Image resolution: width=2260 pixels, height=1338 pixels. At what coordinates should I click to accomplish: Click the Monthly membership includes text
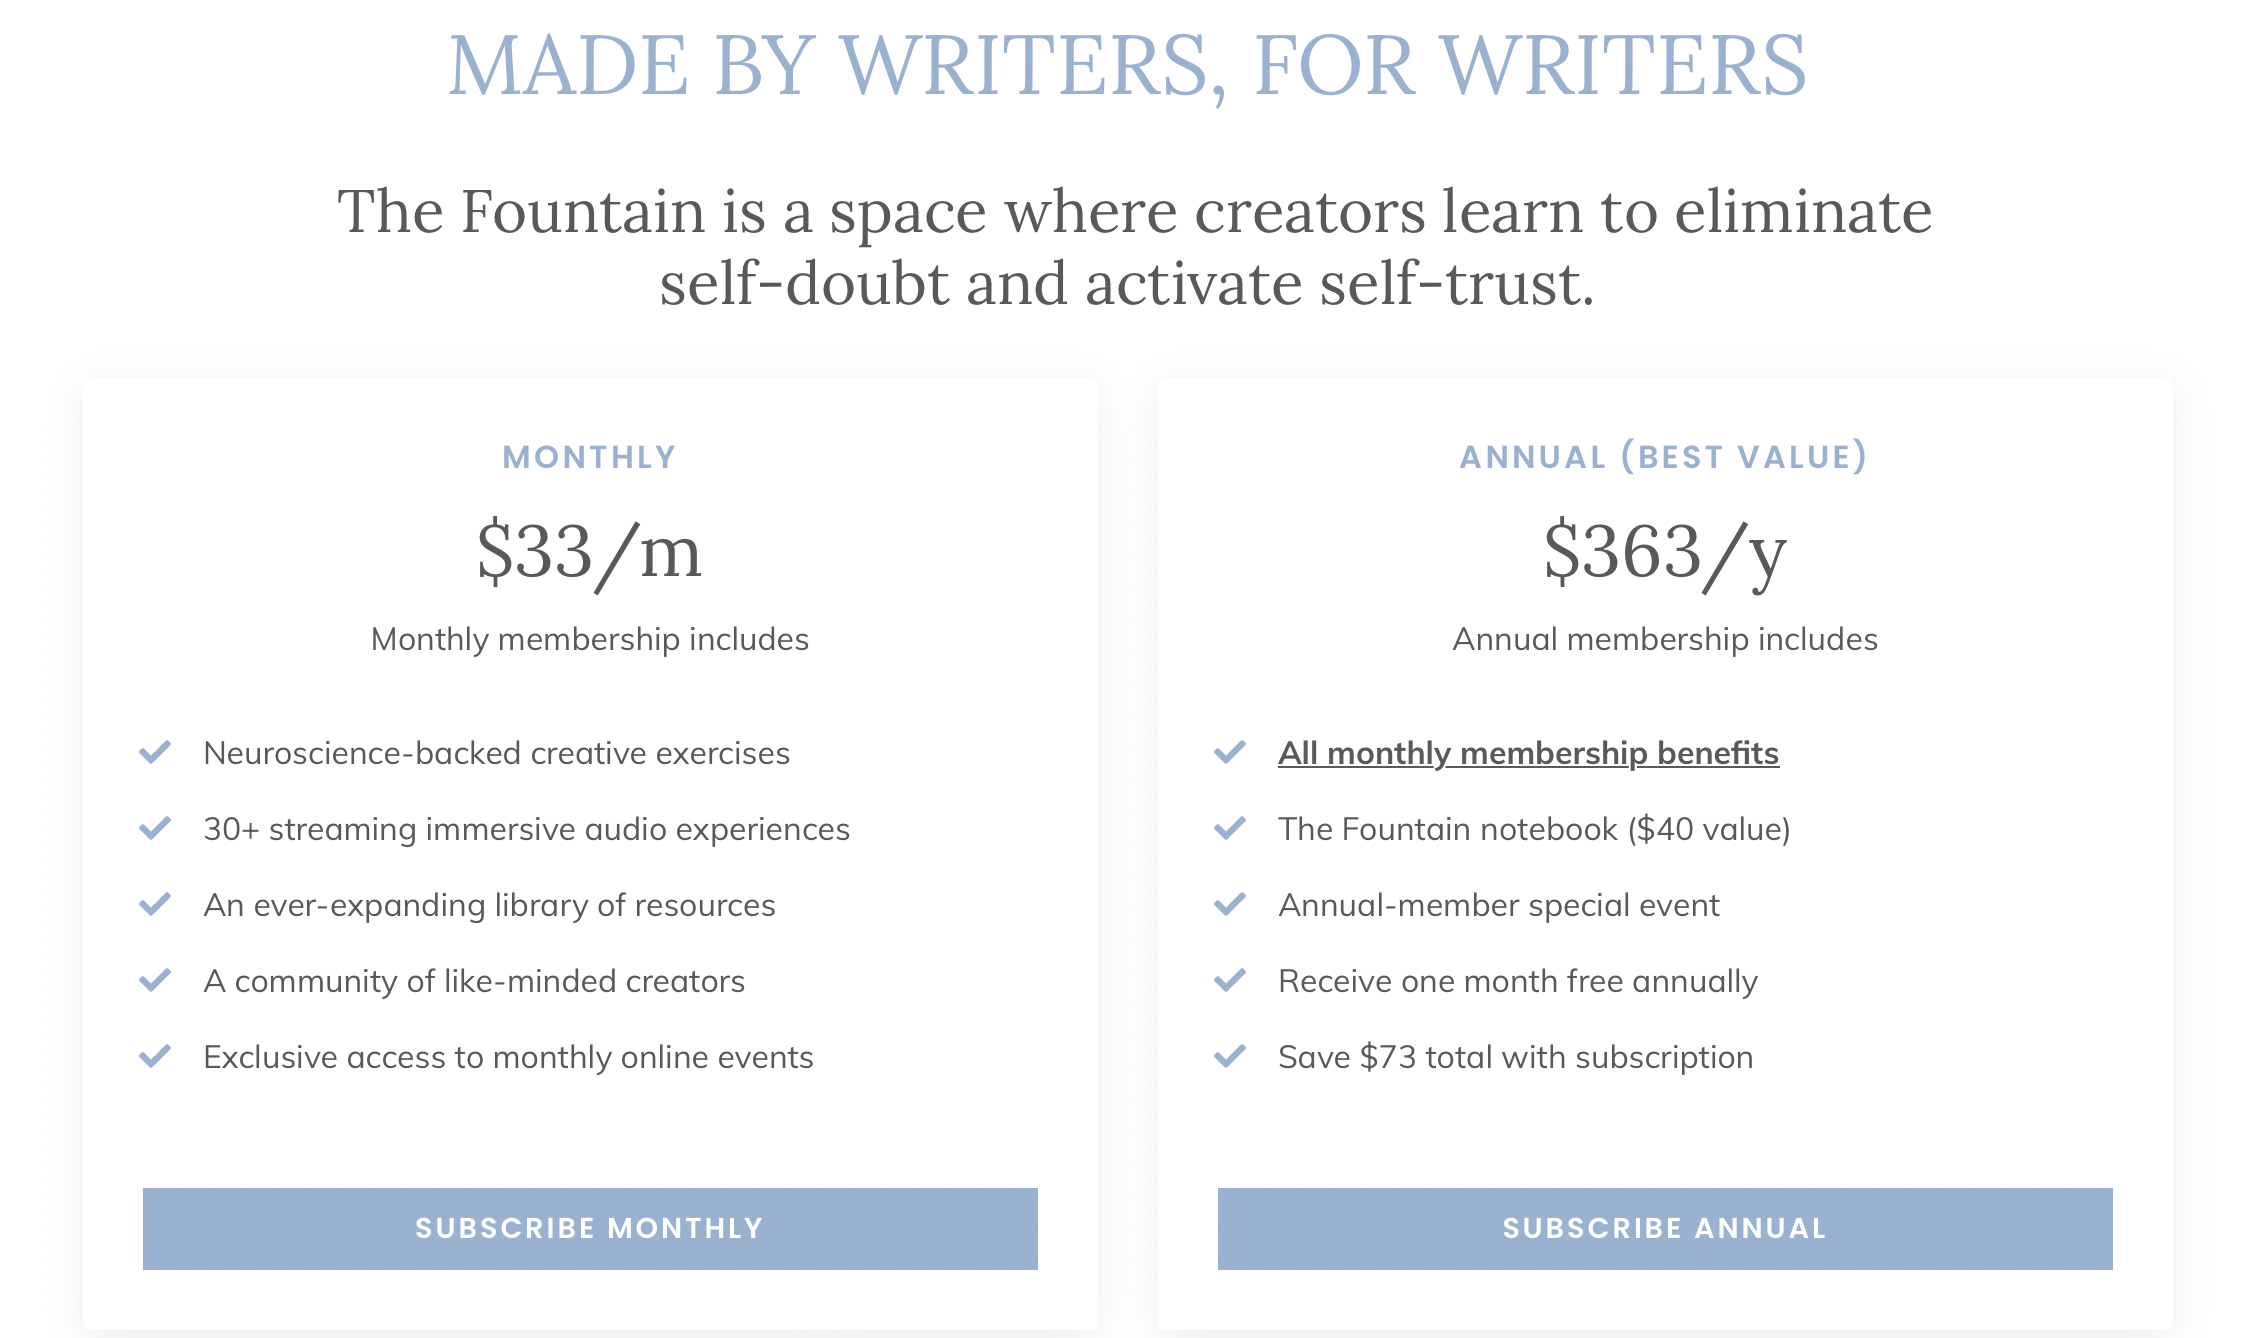coord(590,639)
